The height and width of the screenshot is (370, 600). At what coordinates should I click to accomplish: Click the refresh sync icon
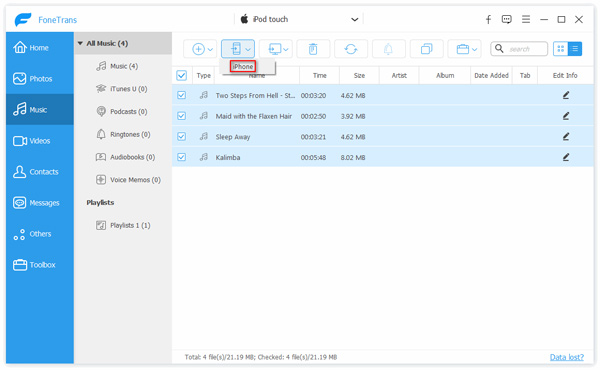(x=351, y=49)
